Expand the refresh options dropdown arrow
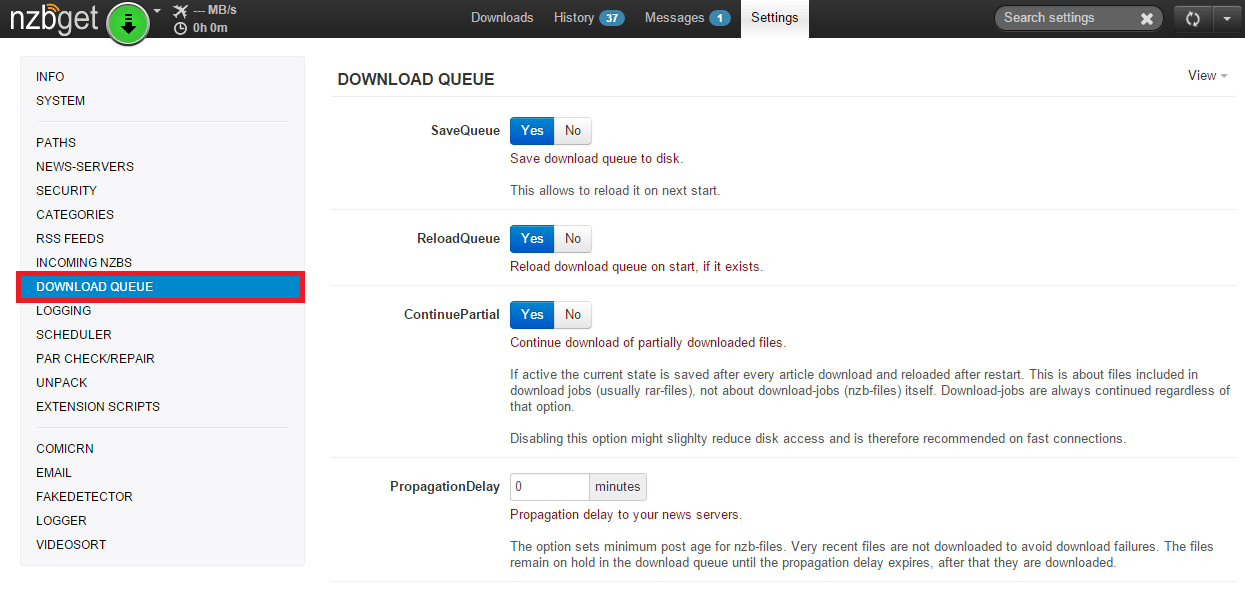 1227,19
